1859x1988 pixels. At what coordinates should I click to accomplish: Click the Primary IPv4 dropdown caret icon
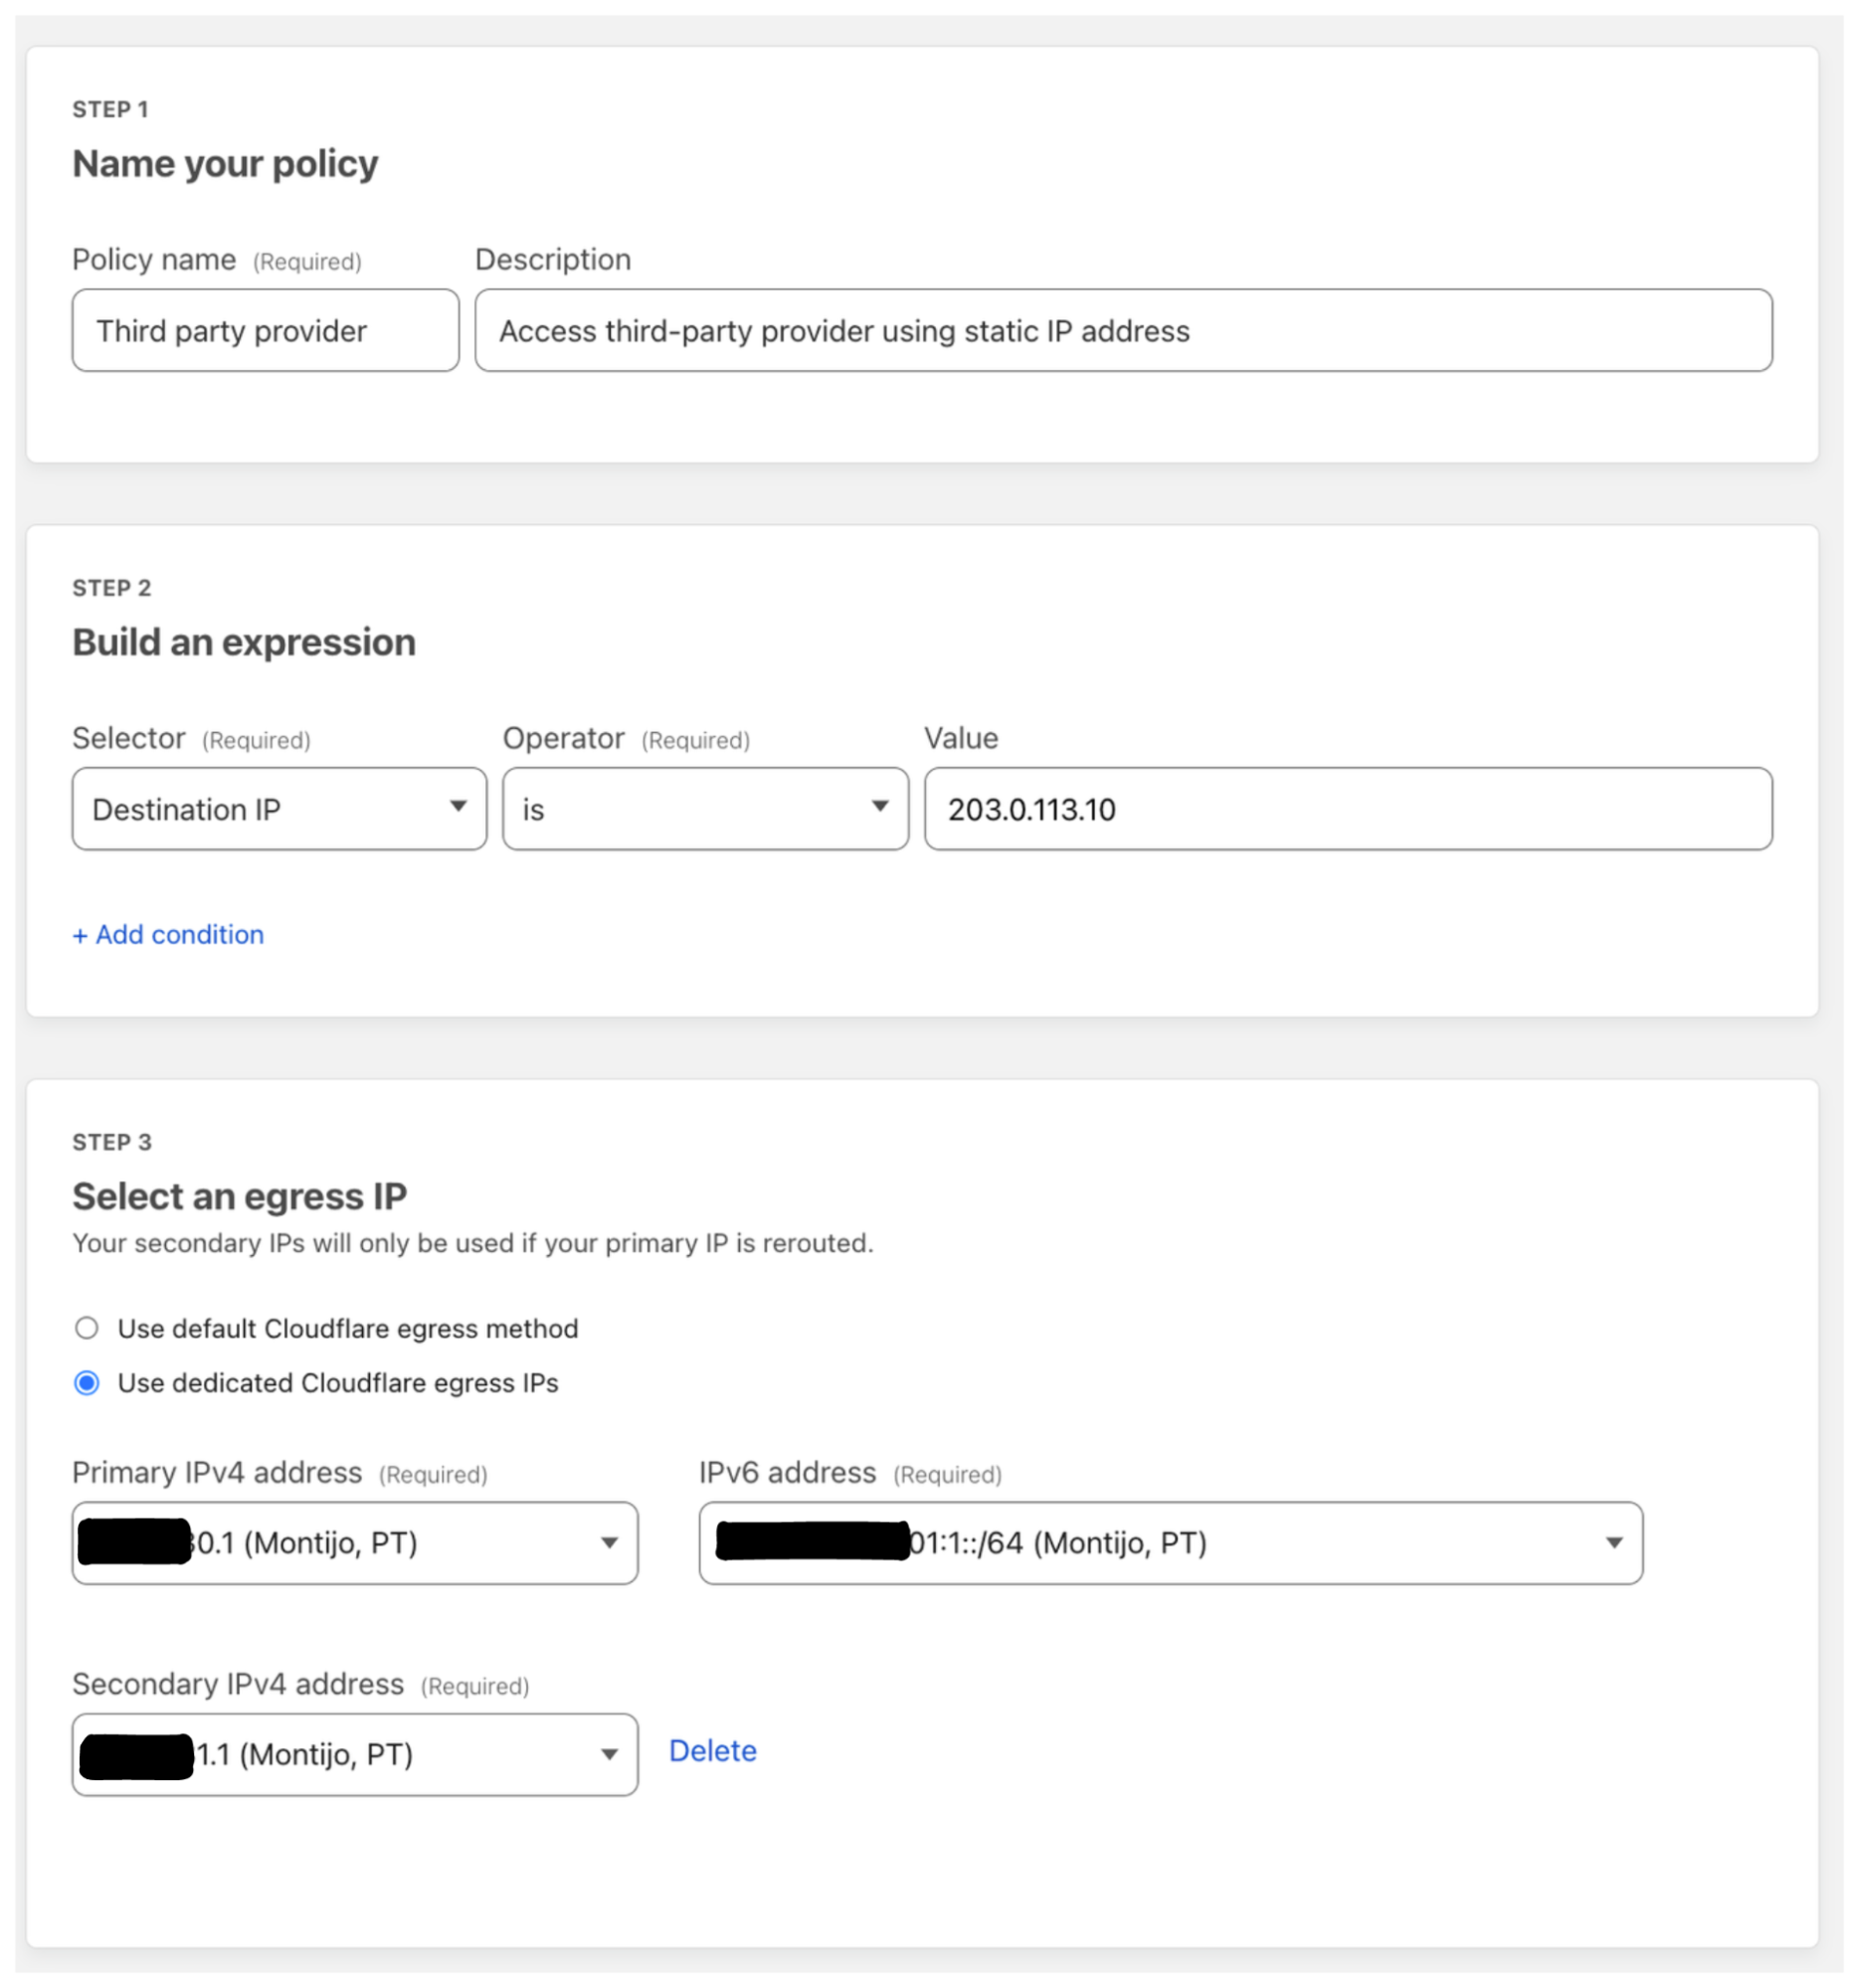click(x=609, y=1543)
